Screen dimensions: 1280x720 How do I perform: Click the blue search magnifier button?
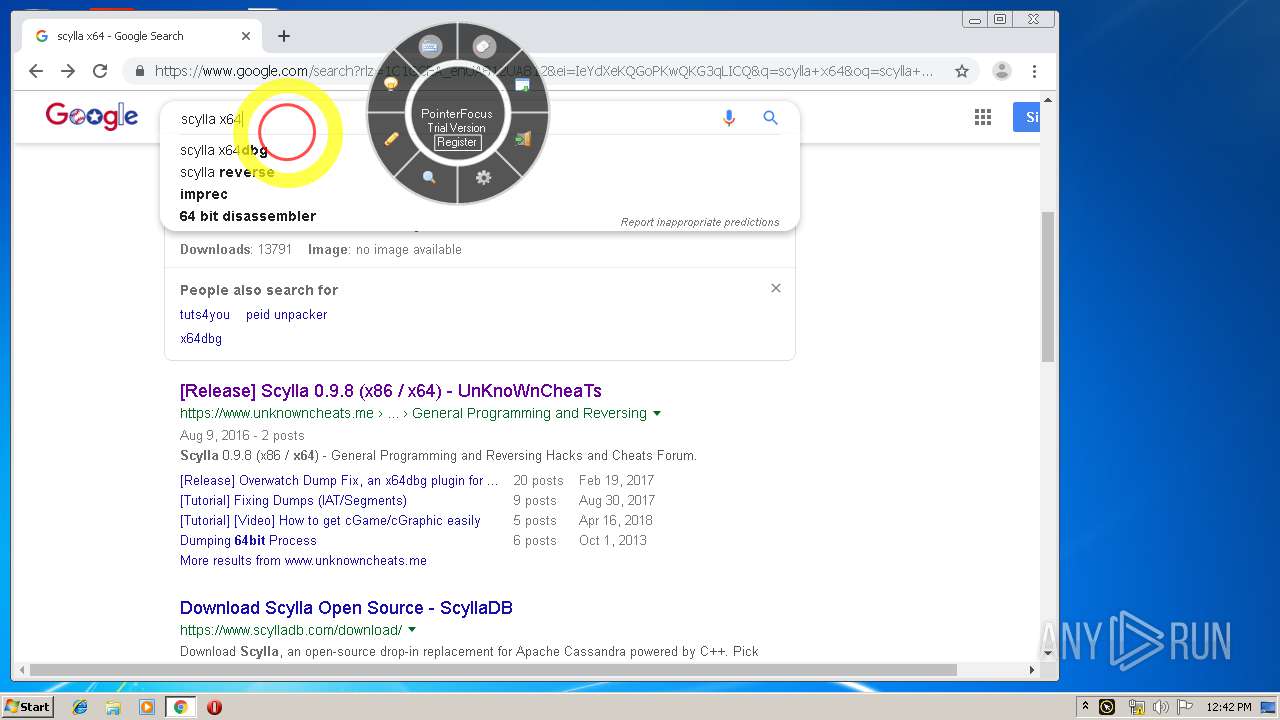click(770, 118)
